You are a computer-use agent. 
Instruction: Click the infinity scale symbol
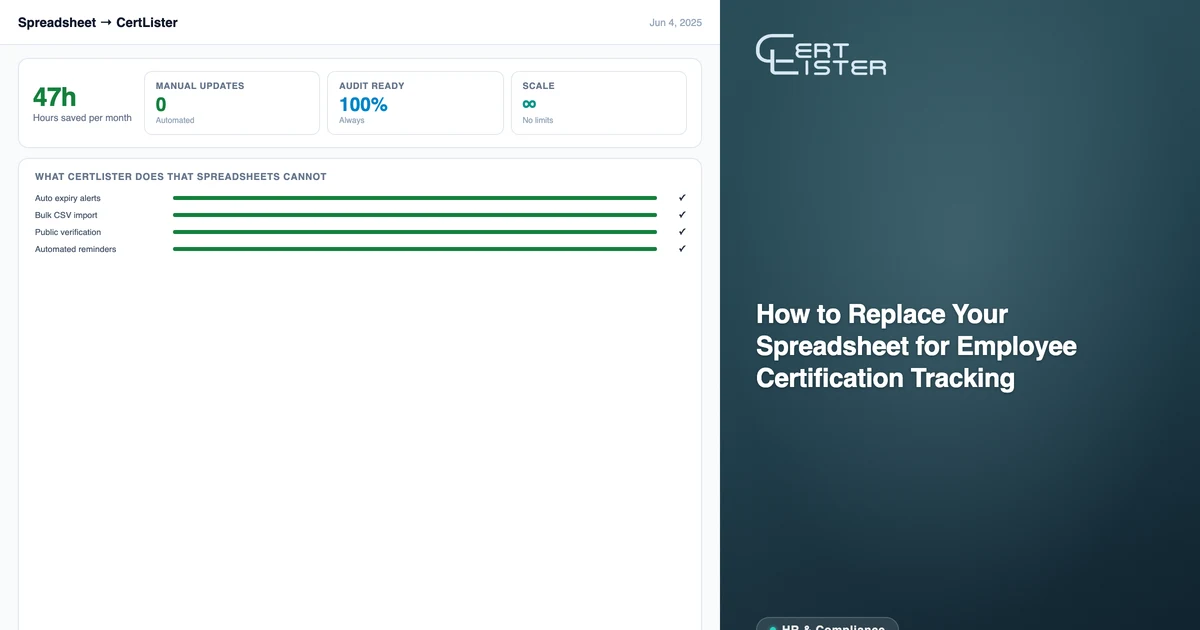(x=530, y=104)
